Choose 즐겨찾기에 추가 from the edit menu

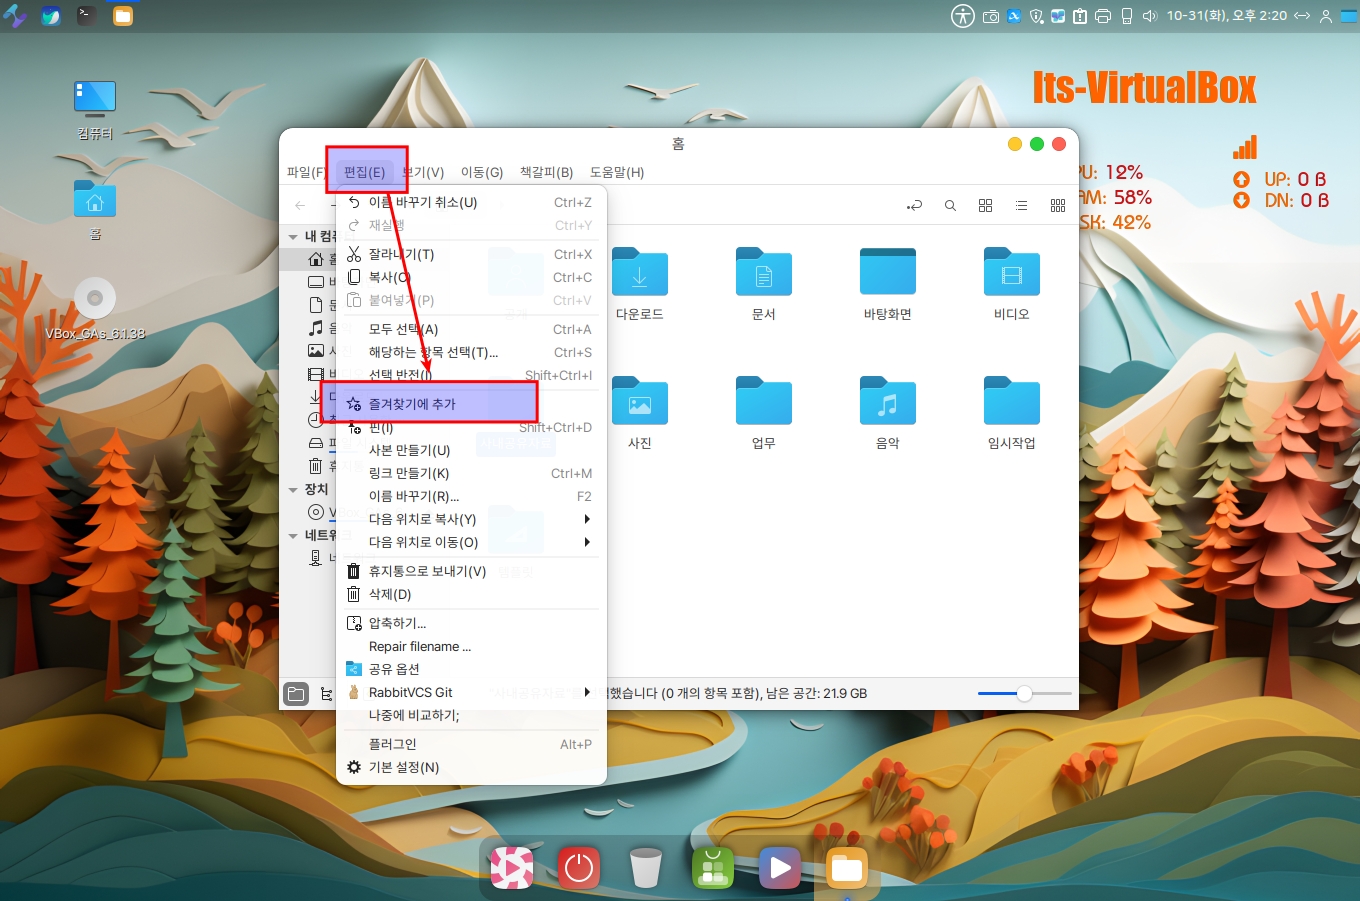(x=412, y=404)
